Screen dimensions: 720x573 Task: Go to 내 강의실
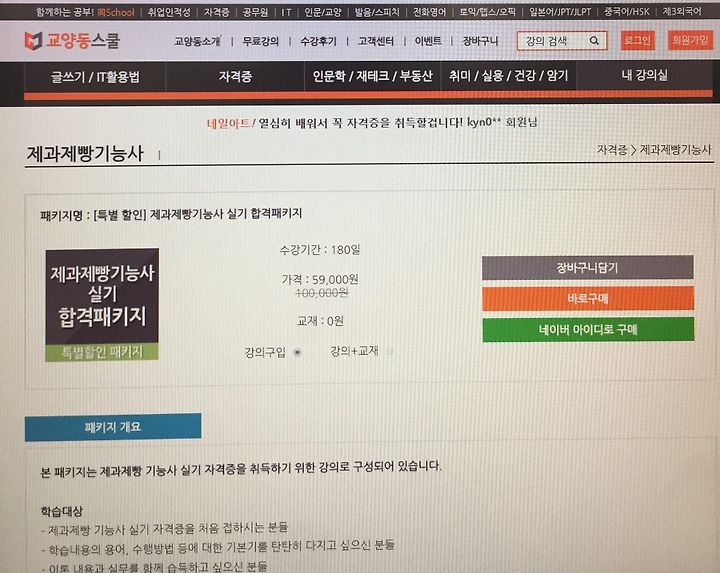tap(645, 75)
